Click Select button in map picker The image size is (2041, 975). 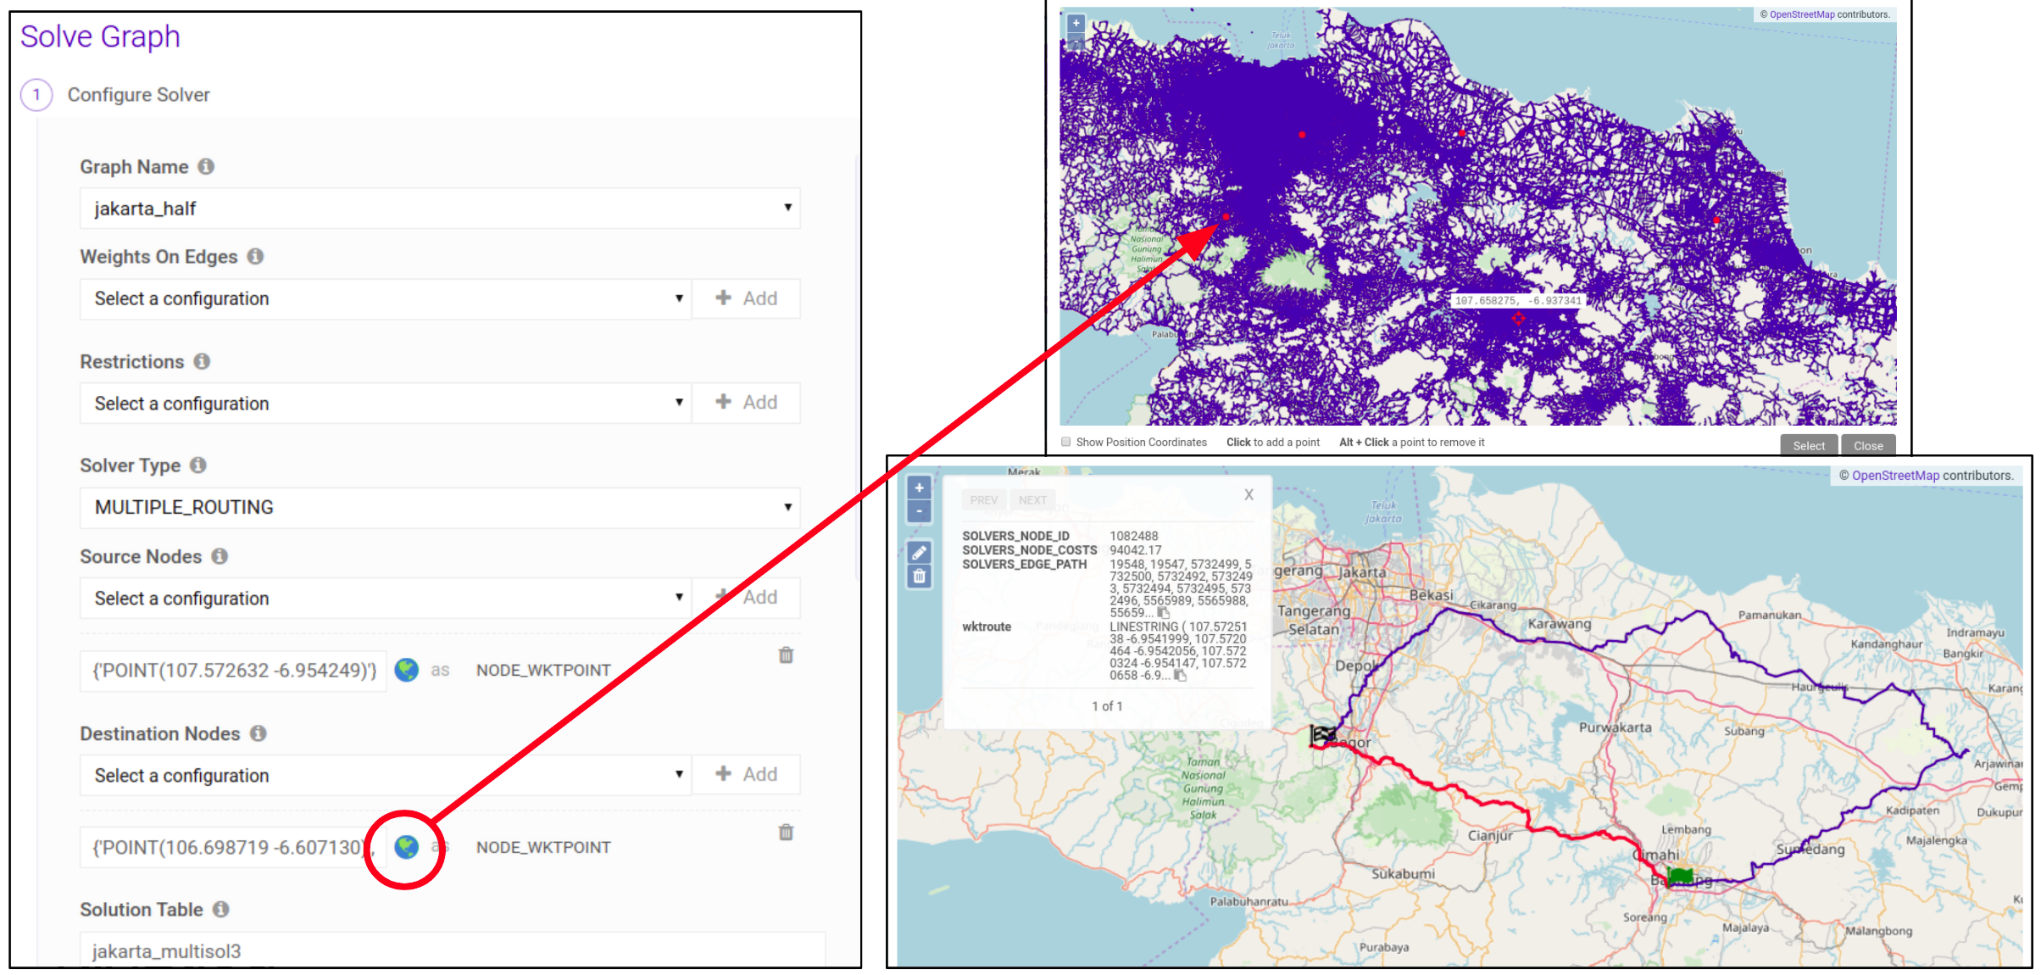tap(1809, 446)
